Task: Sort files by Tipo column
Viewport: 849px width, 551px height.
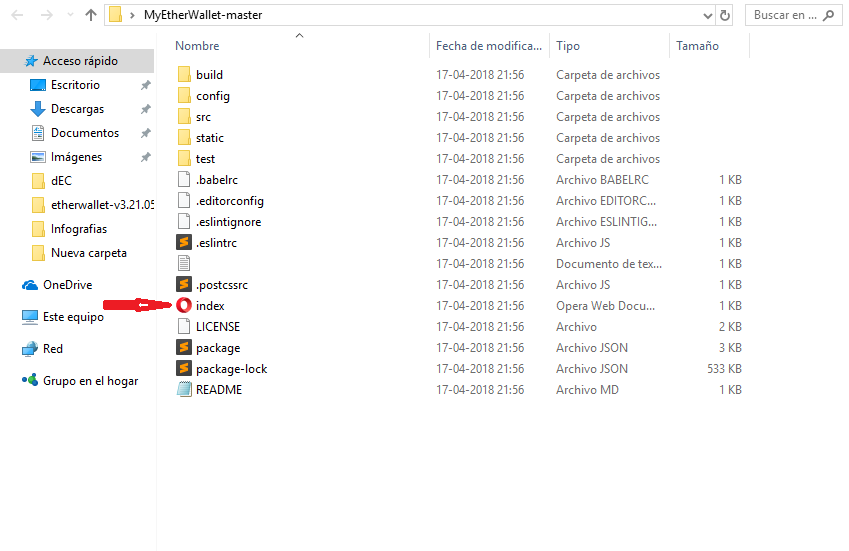Action: tap(568, 46)
